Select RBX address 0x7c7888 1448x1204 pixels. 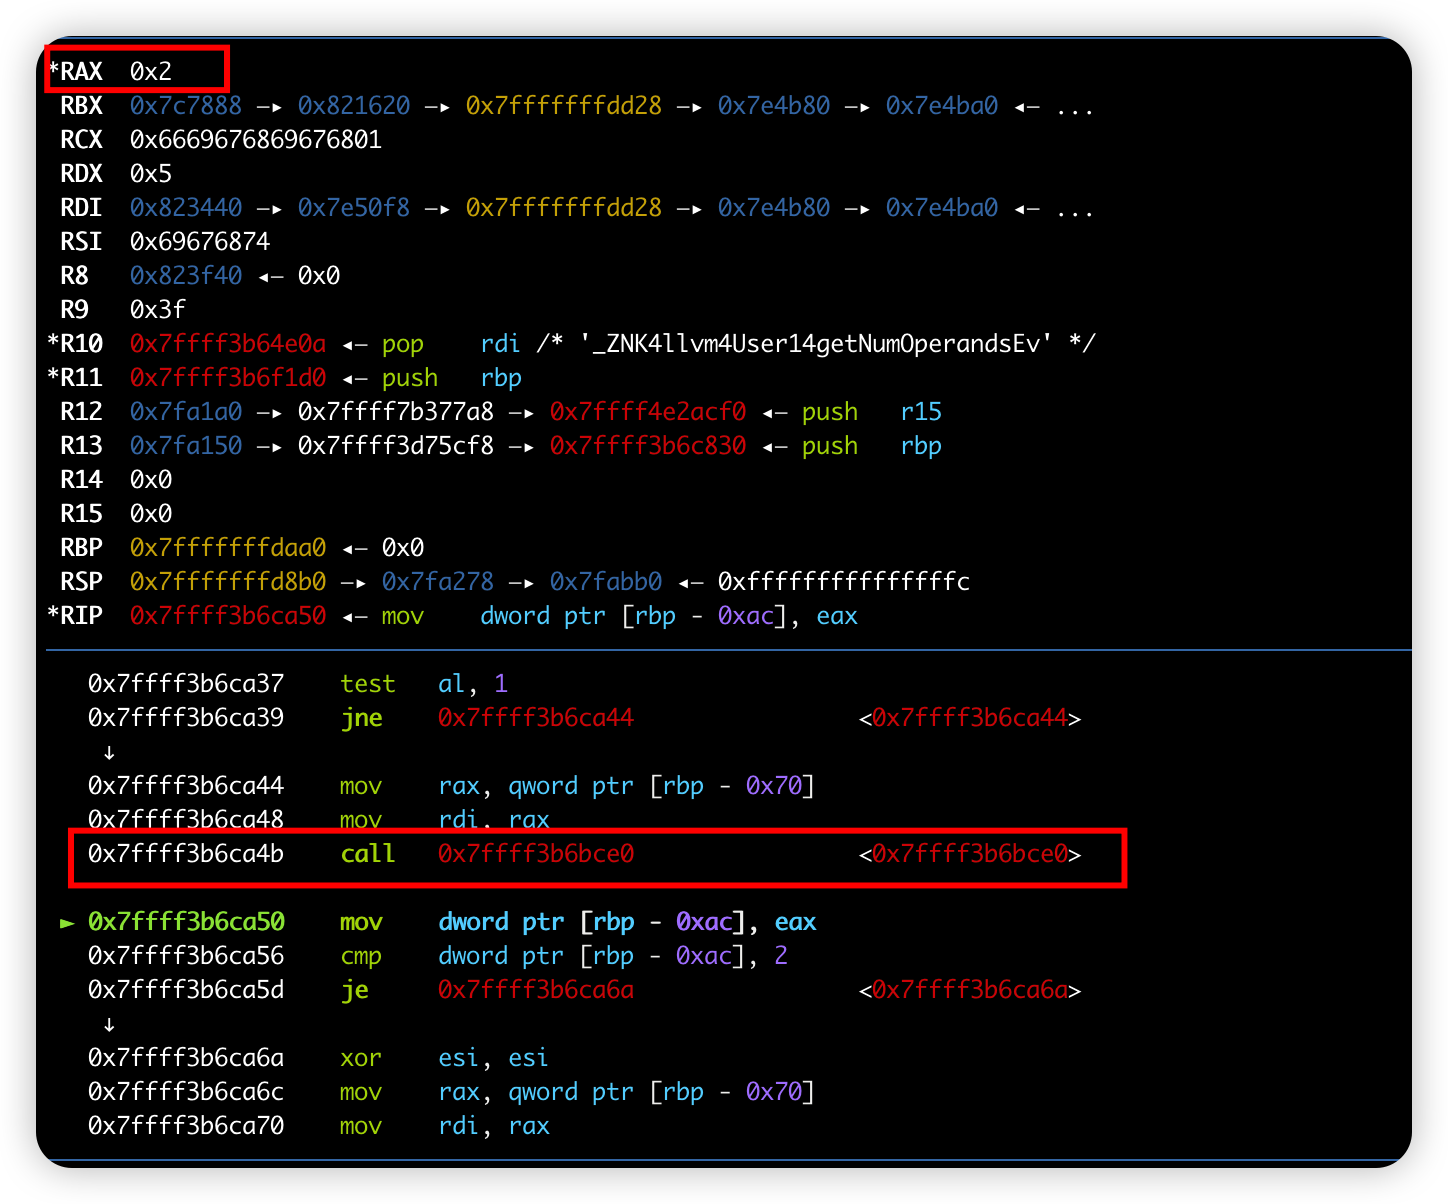pyautogui.click(x=186, y=106)
